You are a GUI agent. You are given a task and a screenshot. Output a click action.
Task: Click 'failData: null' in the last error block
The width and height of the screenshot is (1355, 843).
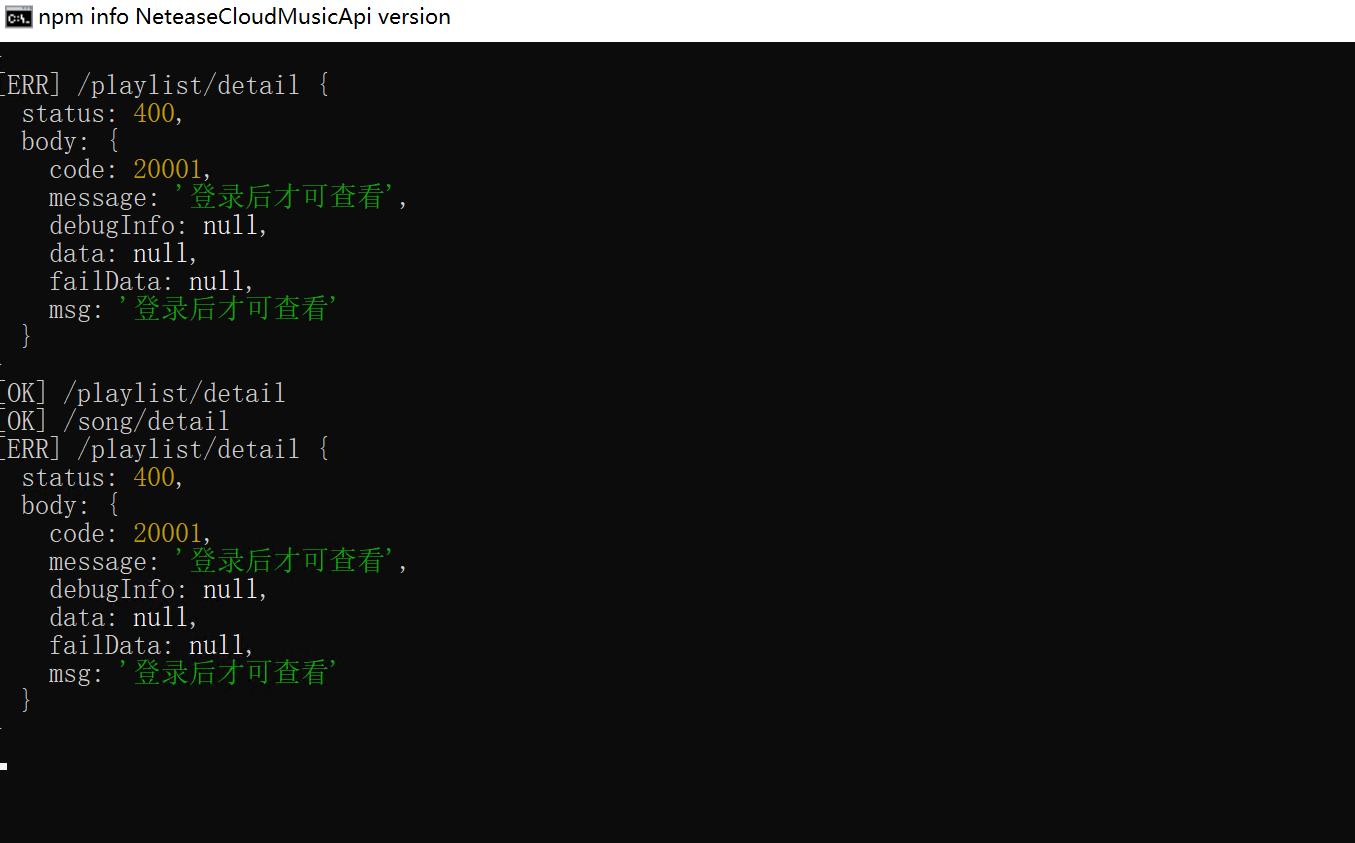[151, 645]
